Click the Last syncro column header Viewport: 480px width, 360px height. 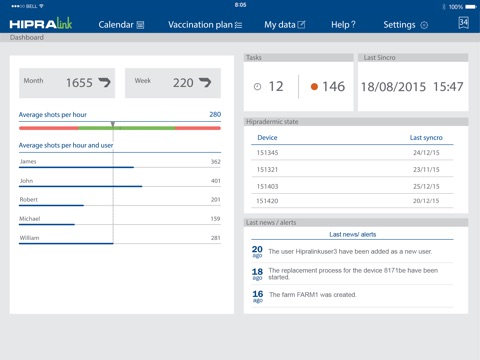click(x=426, y=138)
